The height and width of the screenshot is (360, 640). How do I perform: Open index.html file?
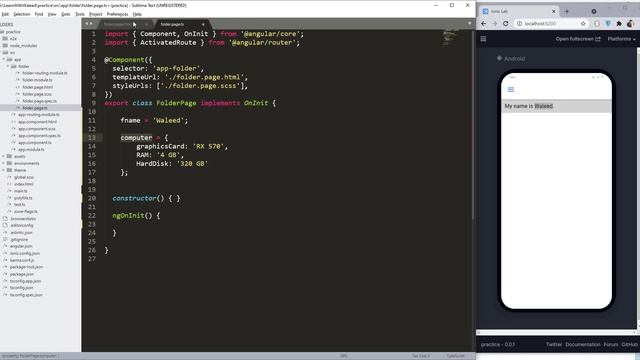(x=24, y=184)
